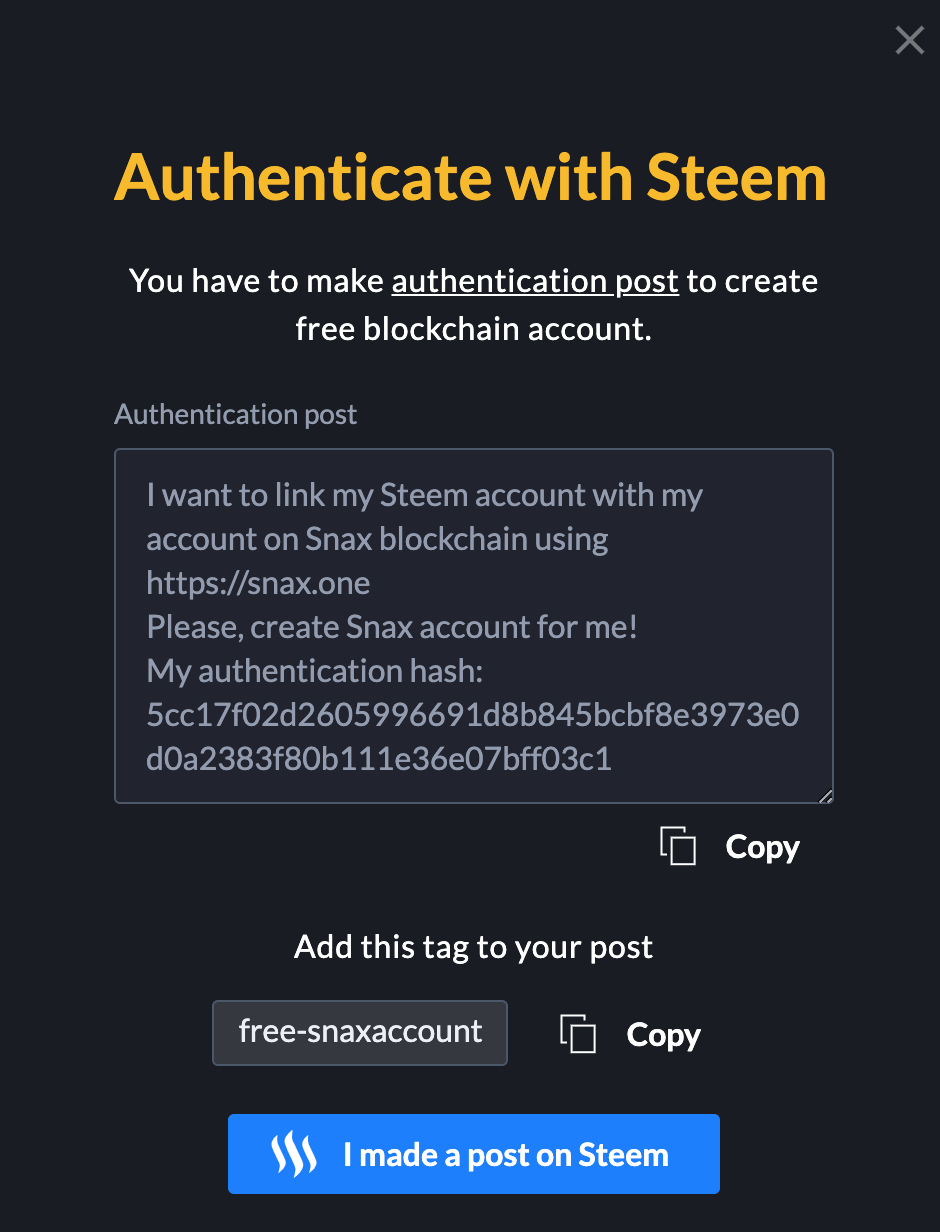Click the resize handle of the authentication text area
Image resolution: width=940 pixels, height=1232 pixels.
pos(825,795)
